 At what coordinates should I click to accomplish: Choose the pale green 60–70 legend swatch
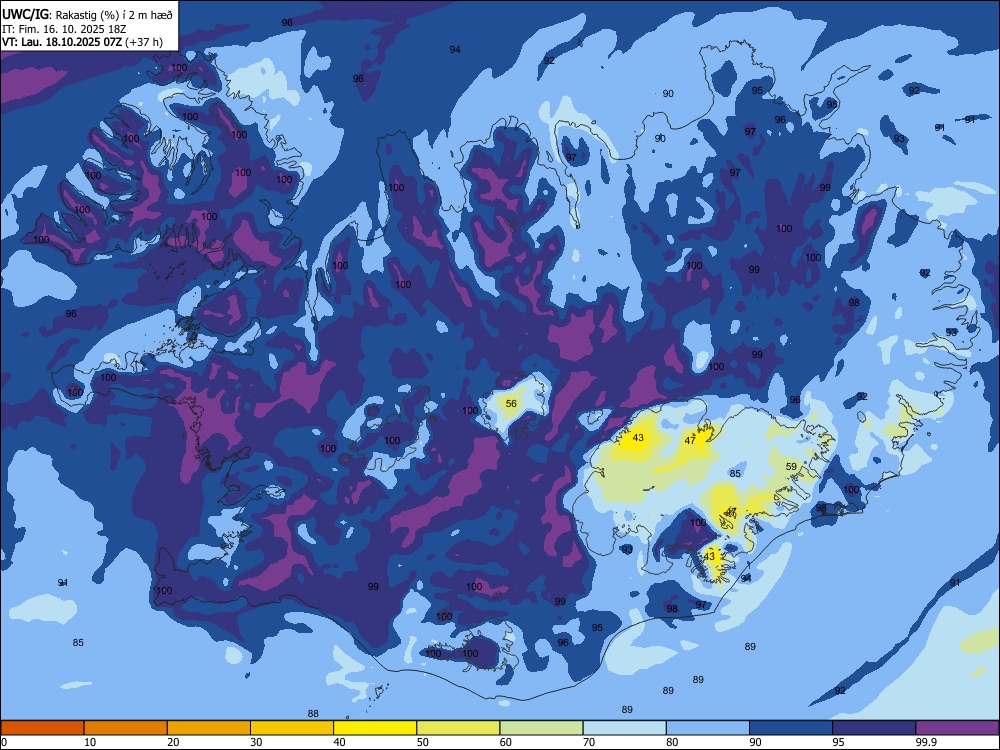[x=541, y=728]
